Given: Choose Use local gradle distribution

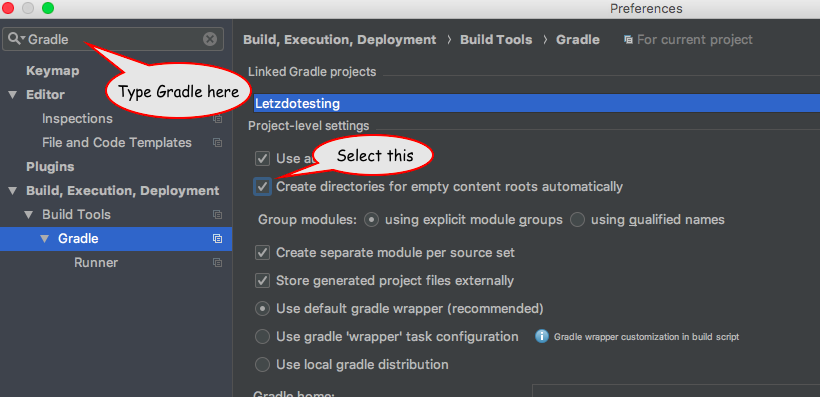Looking at the screenshot, I should tap(262, 364).
